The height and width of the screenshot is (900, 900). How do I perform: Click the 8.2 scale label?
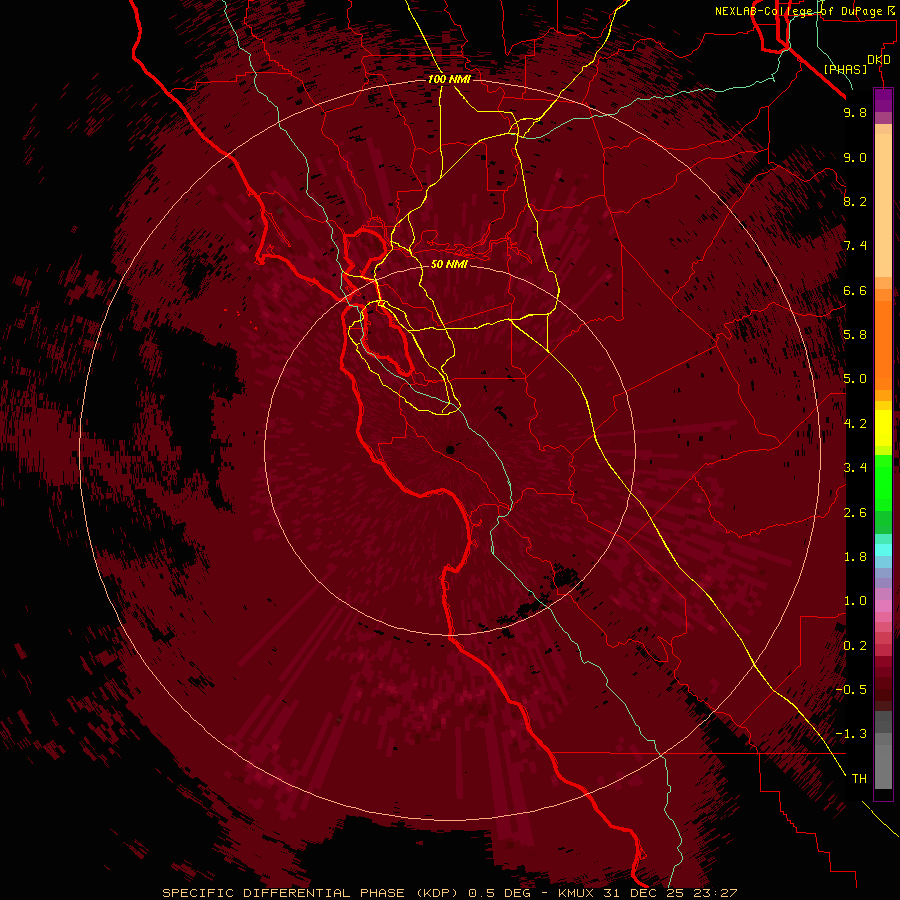(855, 201)
